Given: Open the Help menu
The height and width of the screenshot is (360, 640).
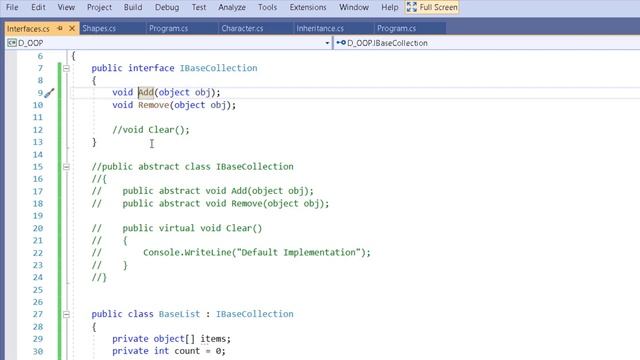Looking at the screenshot, I should [389, 7].
